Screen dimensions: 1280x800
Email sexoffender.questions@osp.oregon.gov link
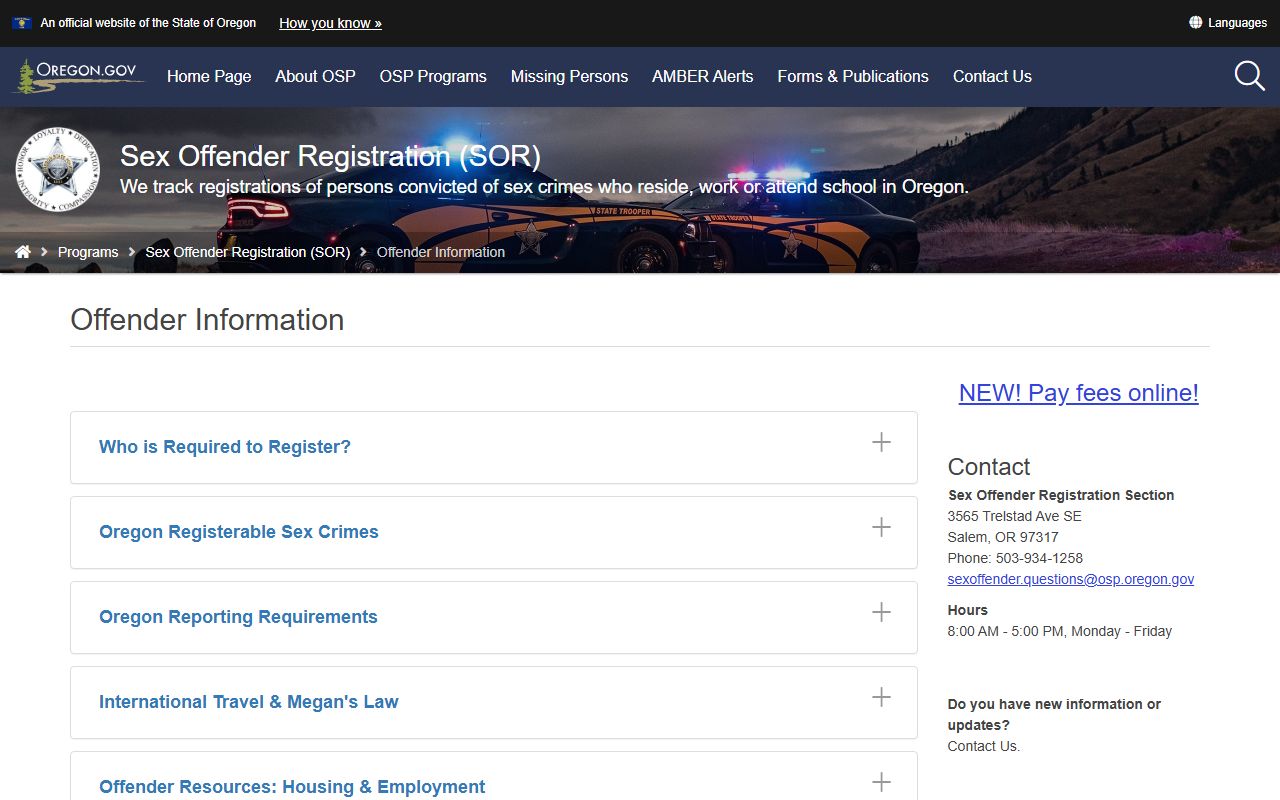click(1071, 579)
